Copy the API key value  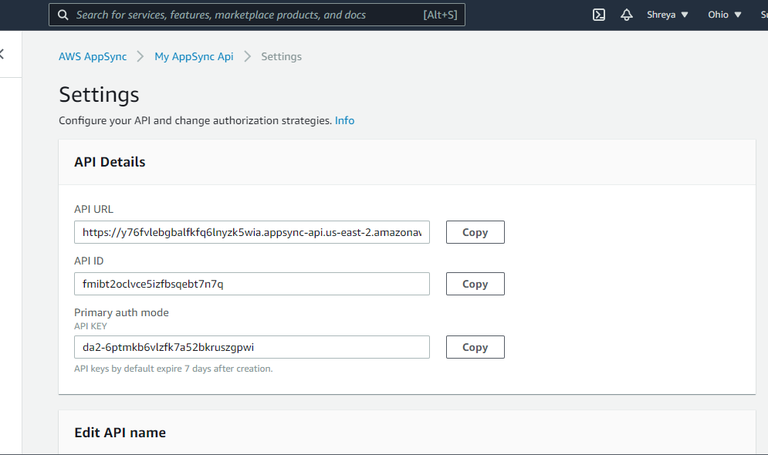[x=475, y=348]
